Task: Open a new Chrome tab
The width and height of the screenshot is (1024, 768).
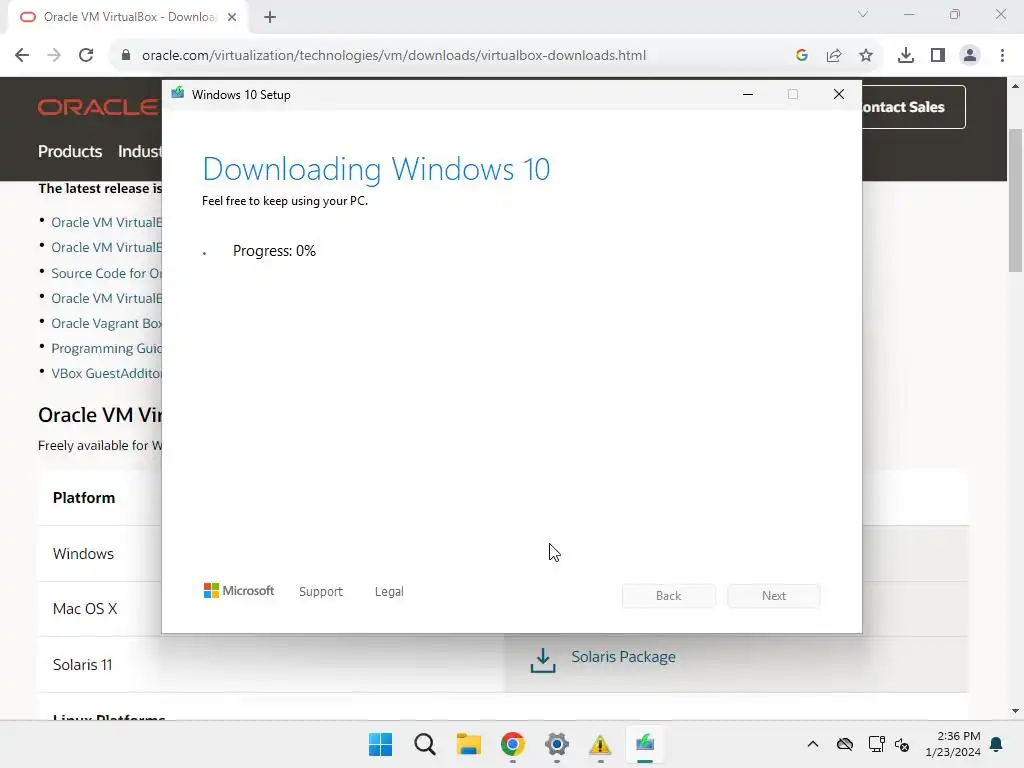Action: (x=270, y=17)
